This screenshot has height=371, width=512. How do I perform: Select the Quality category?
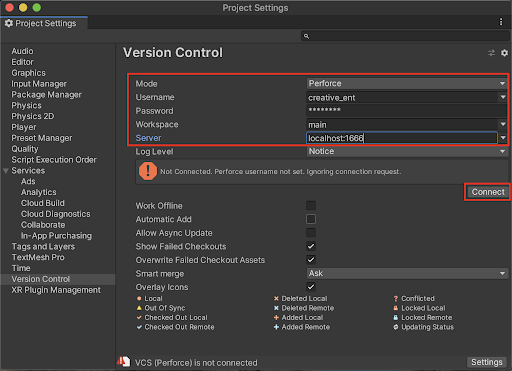tap(25, 149)
